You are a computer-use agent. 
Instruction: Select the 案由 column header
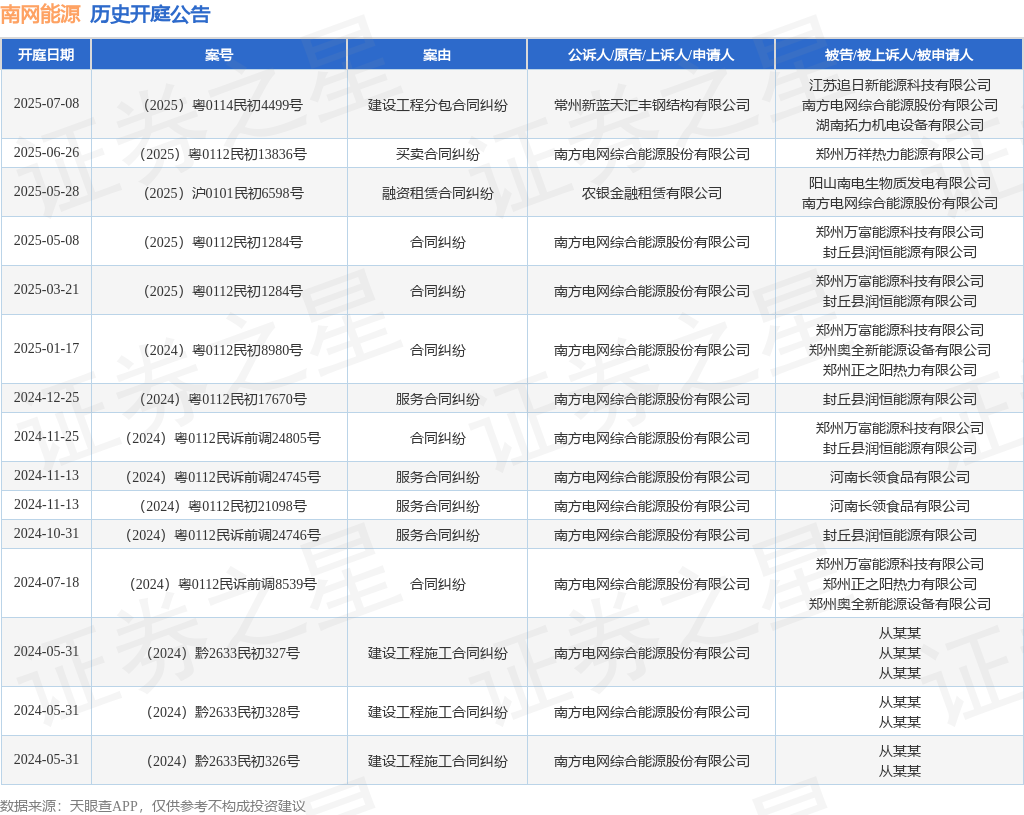tap(437, 55)
